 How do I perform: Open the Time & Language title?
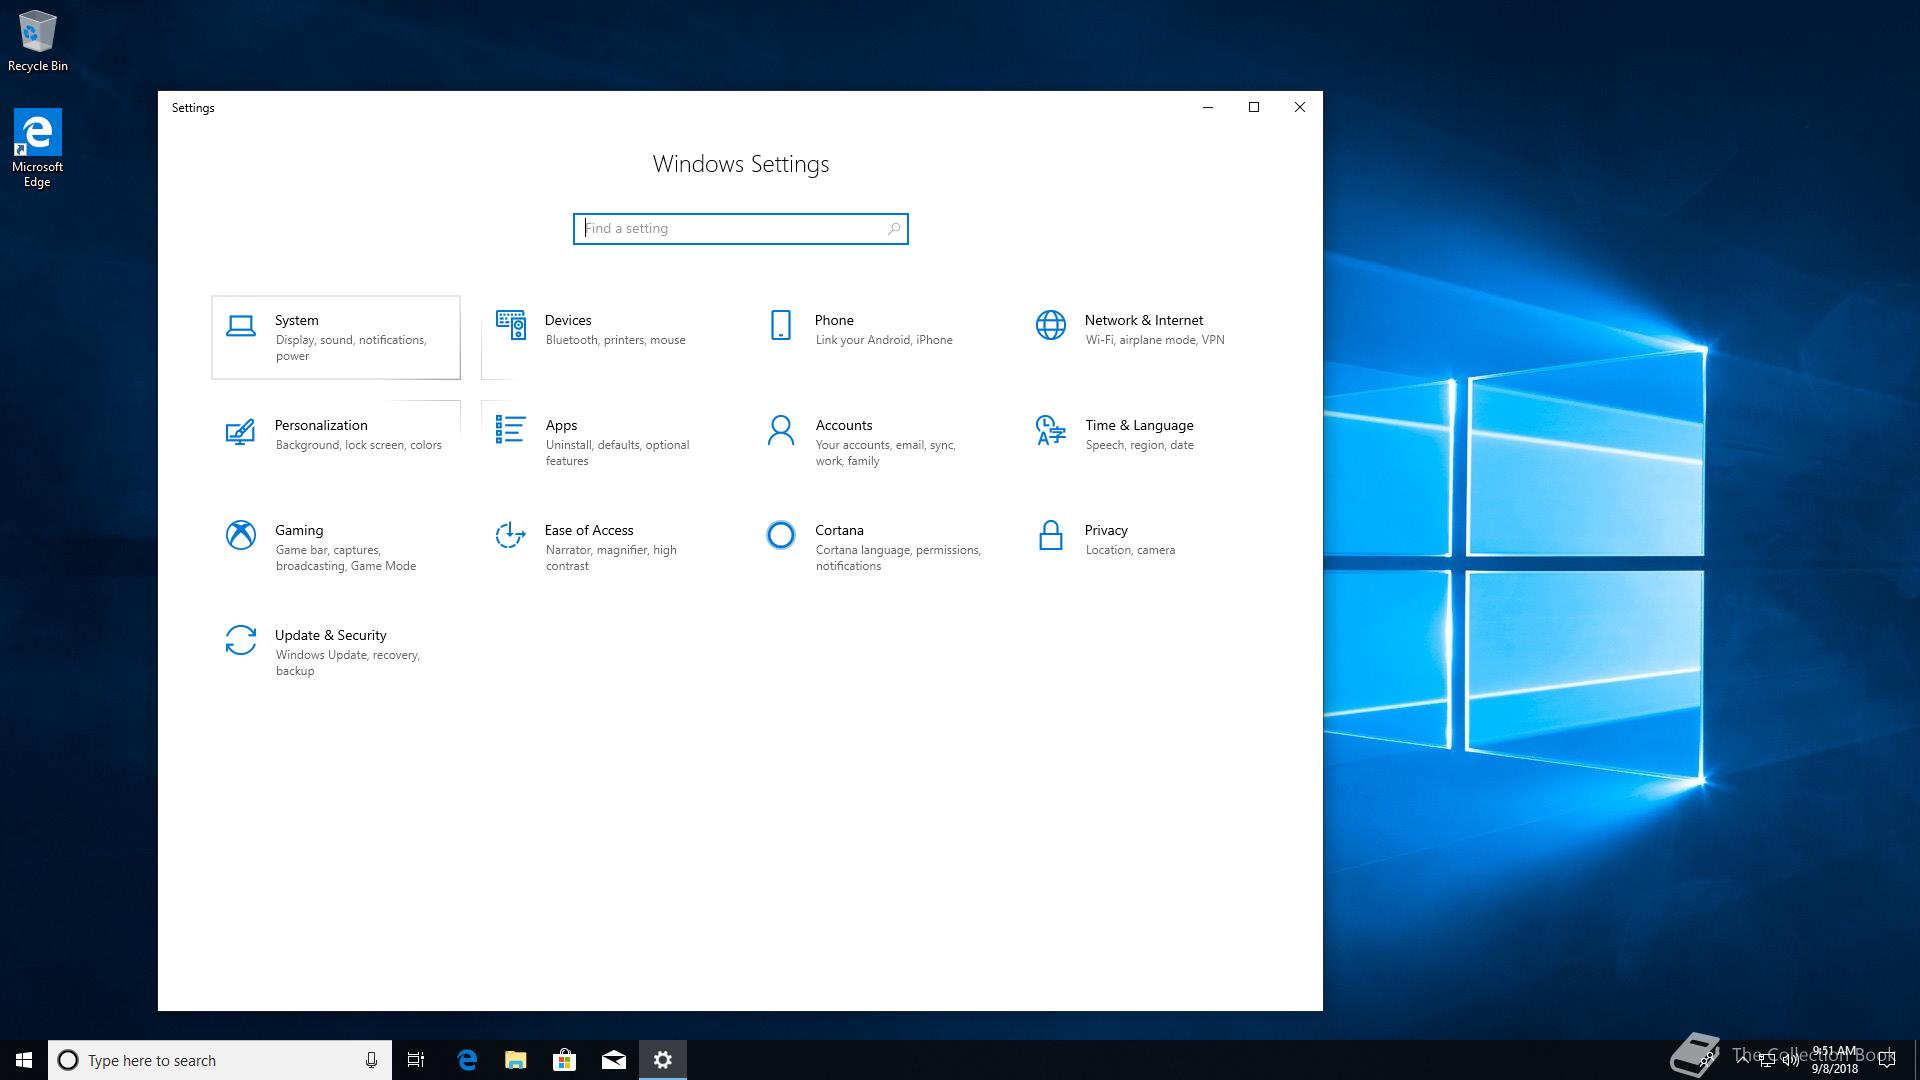[1139, 425]
